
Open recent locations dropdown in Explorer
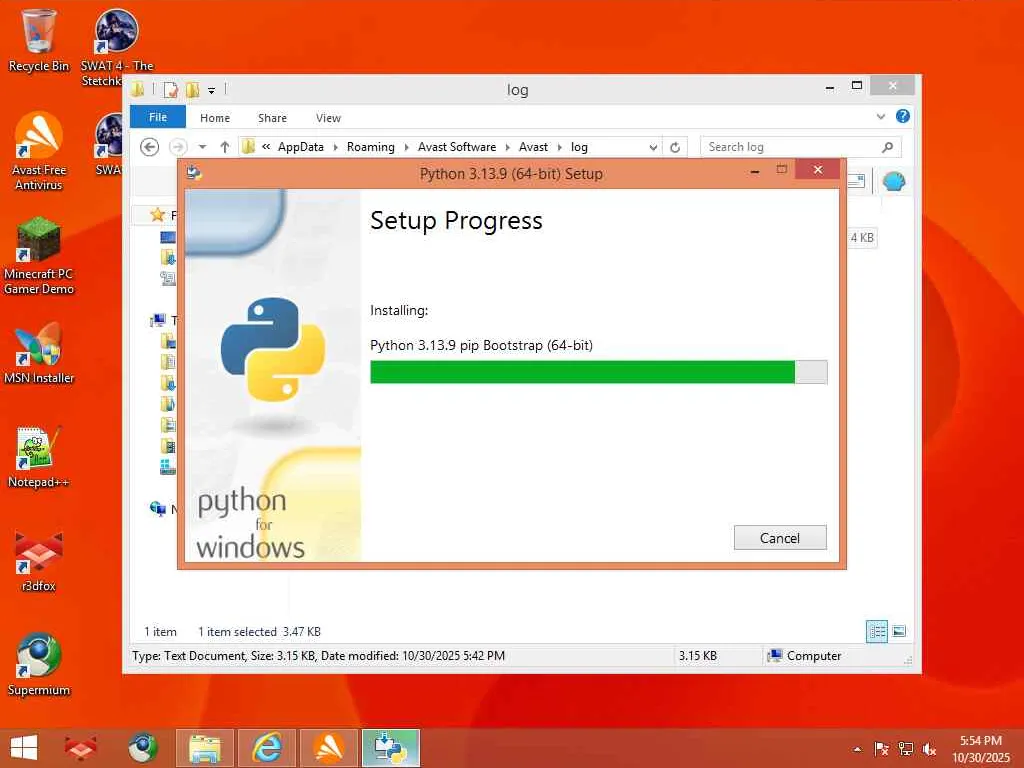(x=202, y=147)
